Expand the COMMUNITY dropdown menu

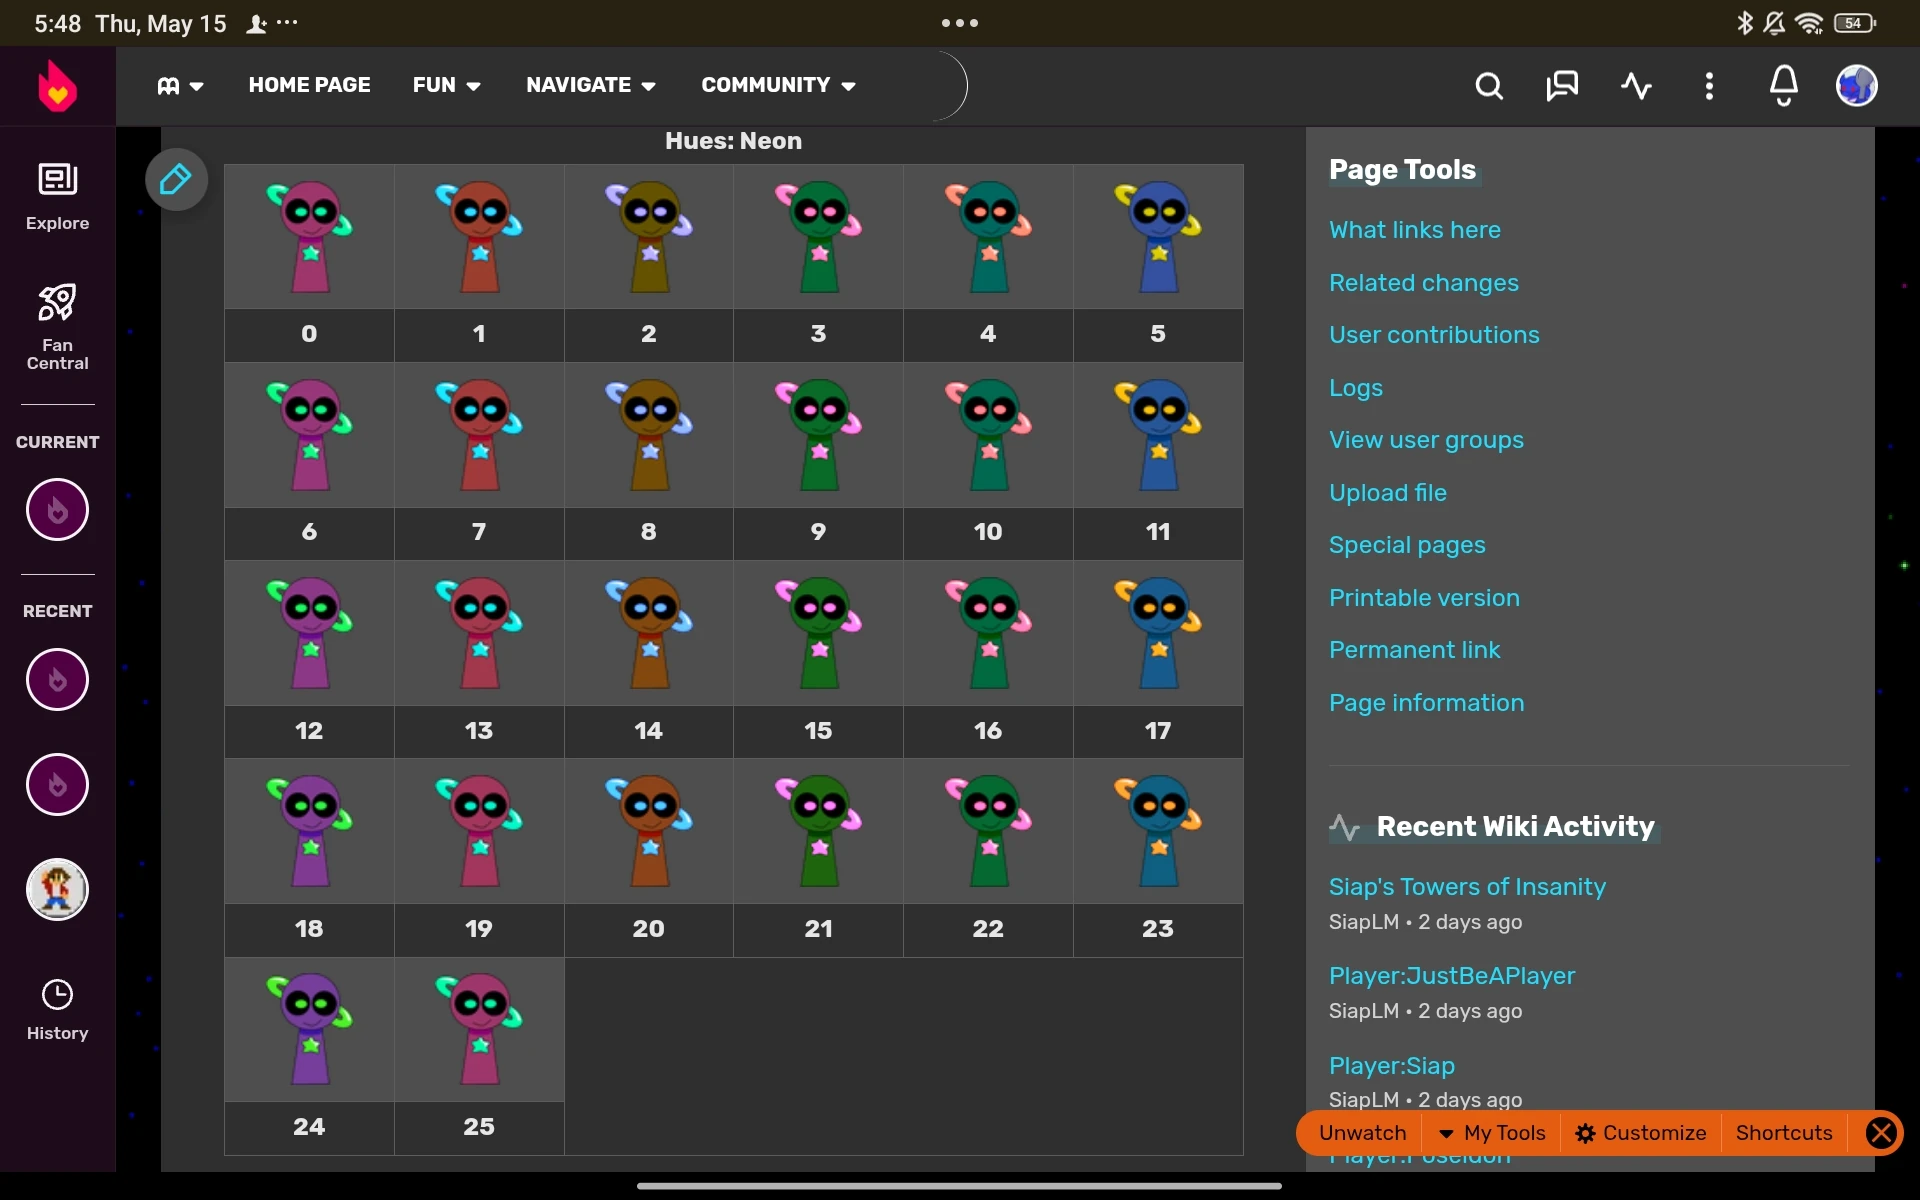tap(778, 86)
